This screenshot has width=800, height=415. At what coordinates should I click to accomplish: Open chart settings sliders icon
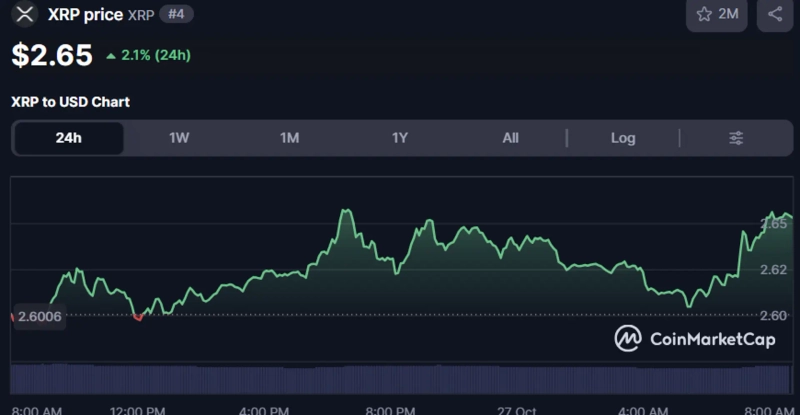point(736,138)
